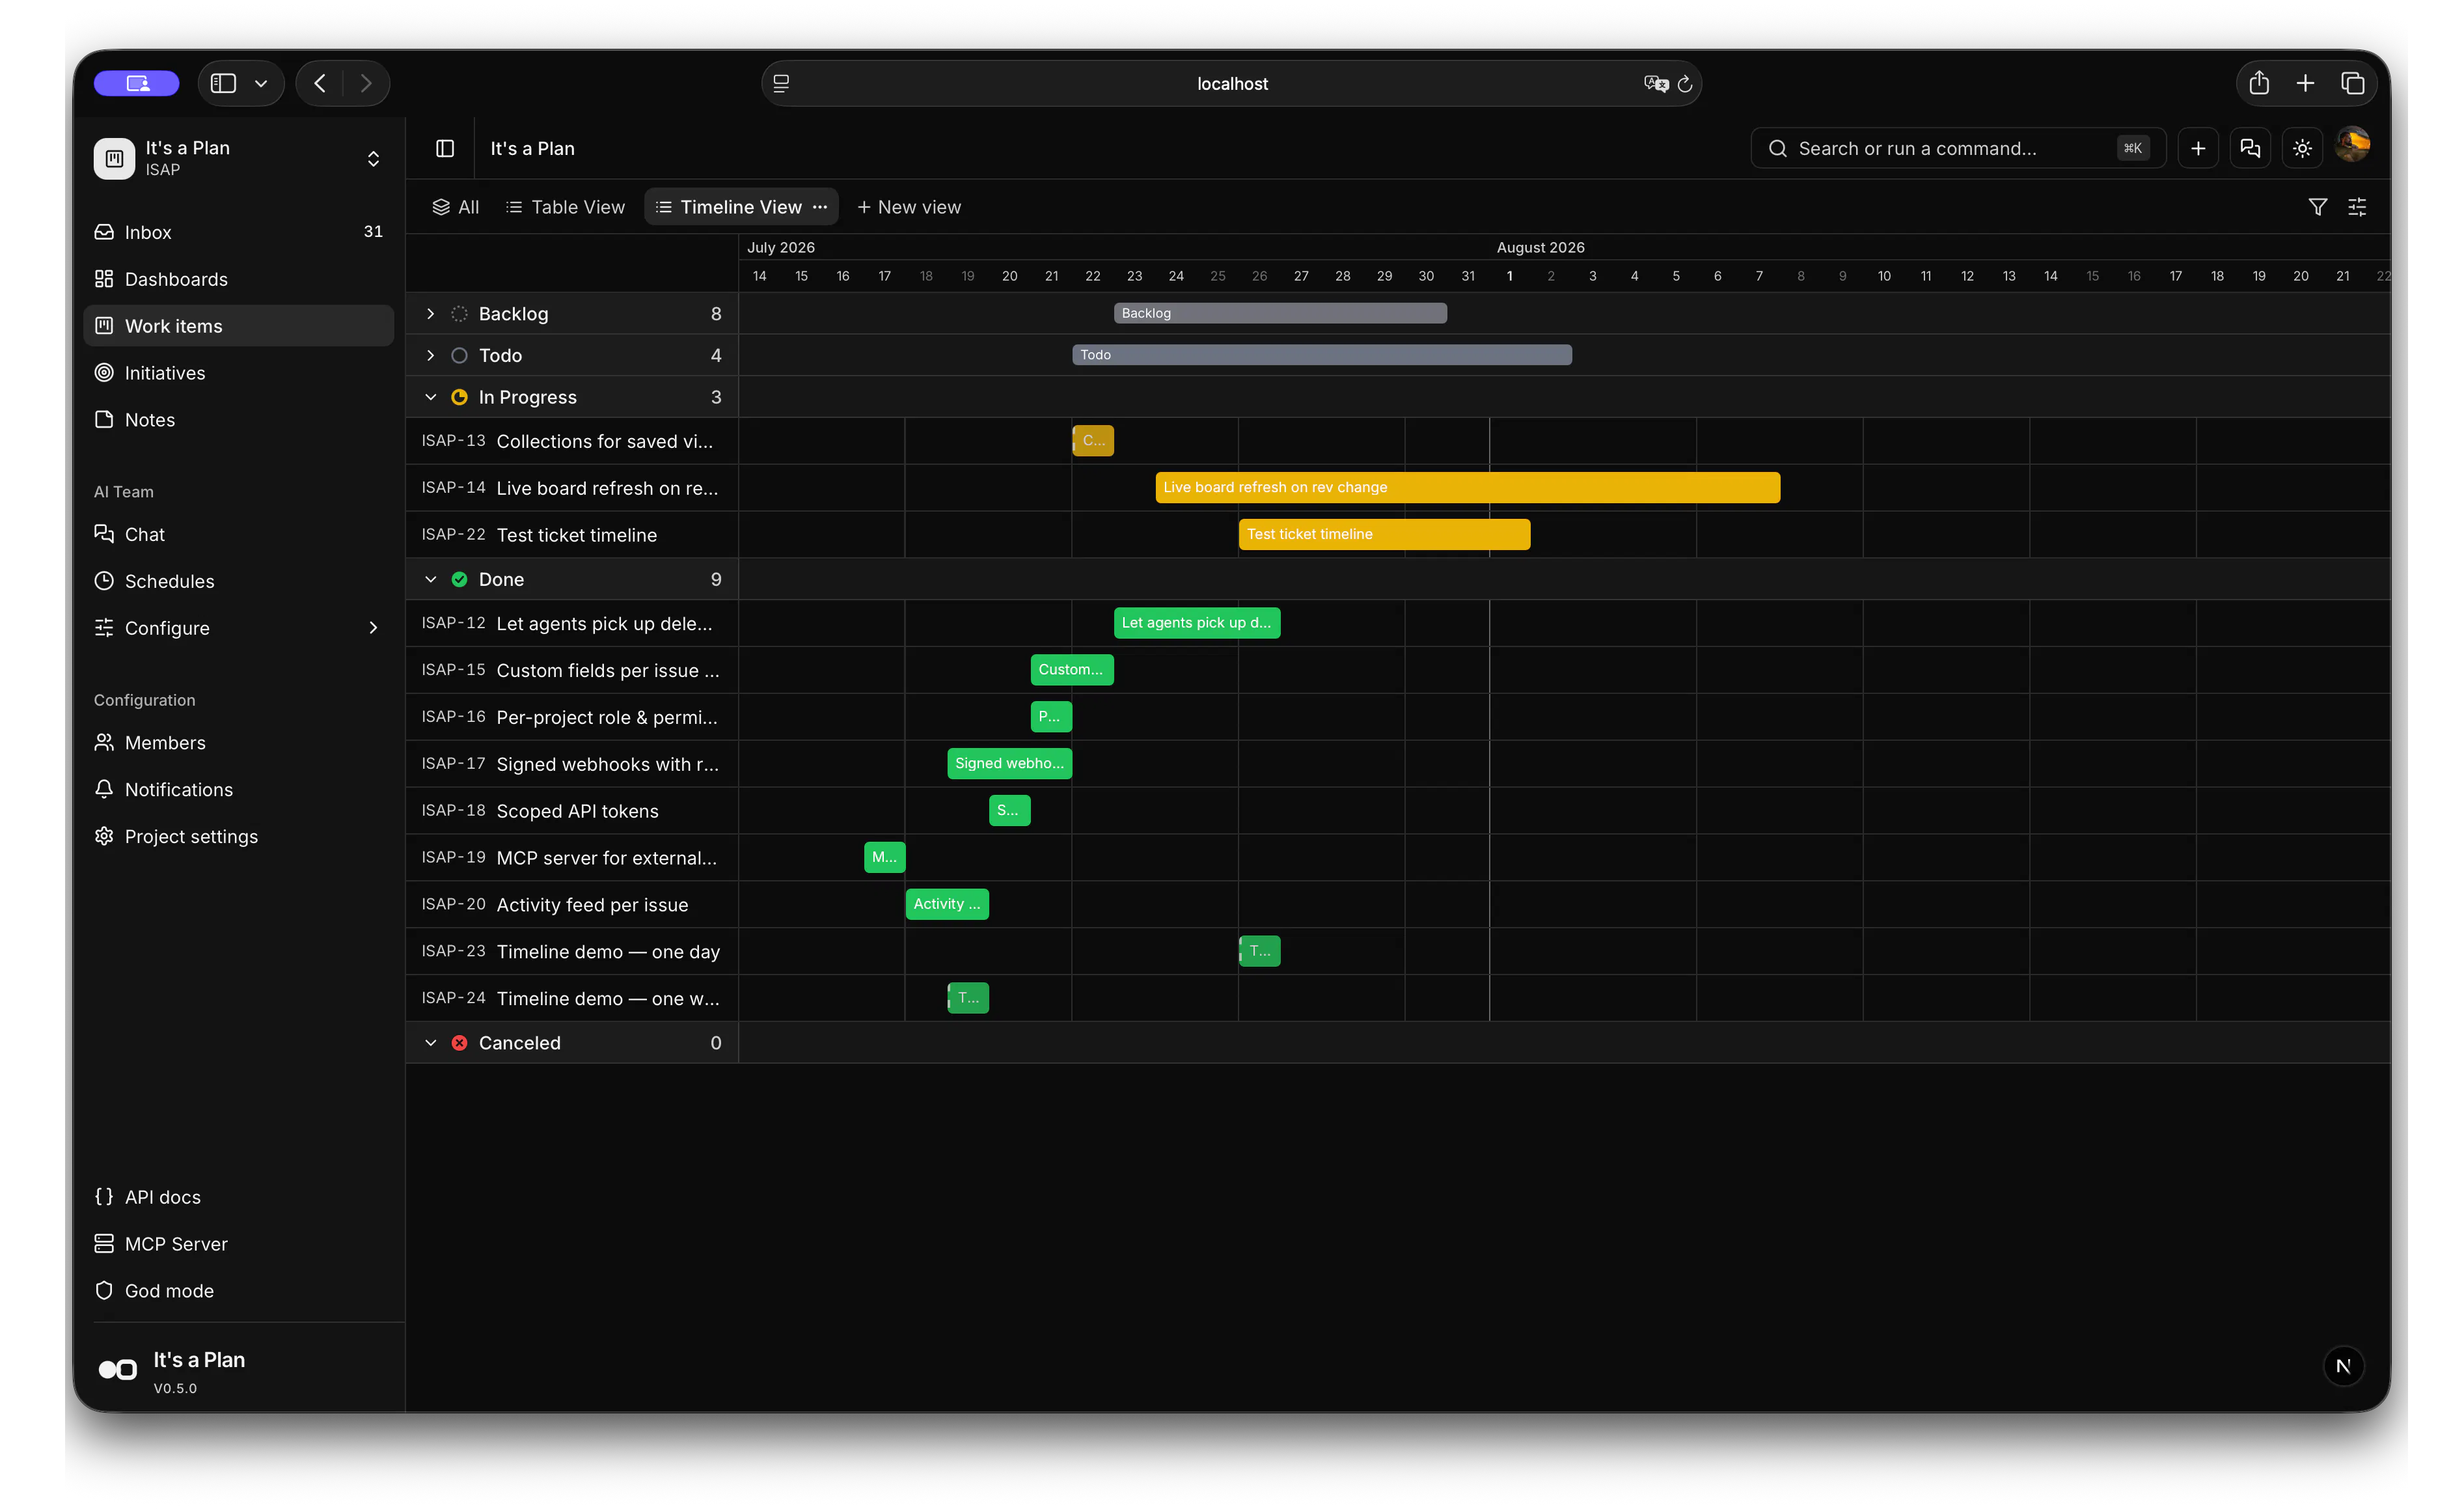Open ISAP-18 Scoped API tokens row
Screen dimensions: 2464x1509
point(572,811)
